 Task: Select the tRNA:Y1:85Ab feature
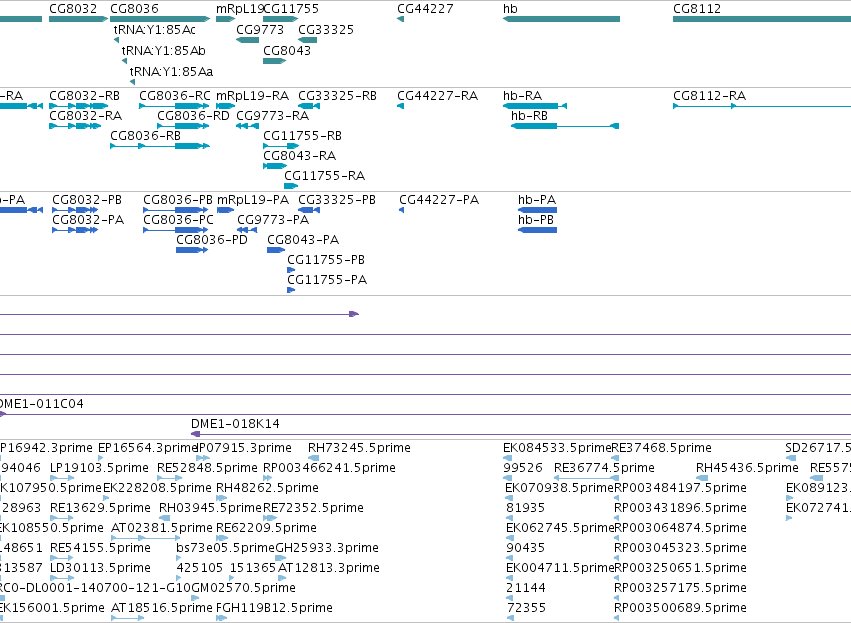pos(124,61)
